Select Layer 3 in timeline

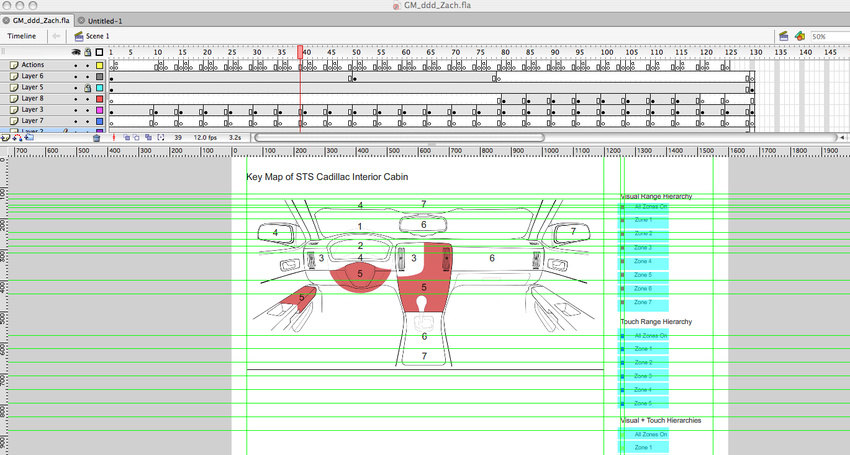(x=33, y=110)
